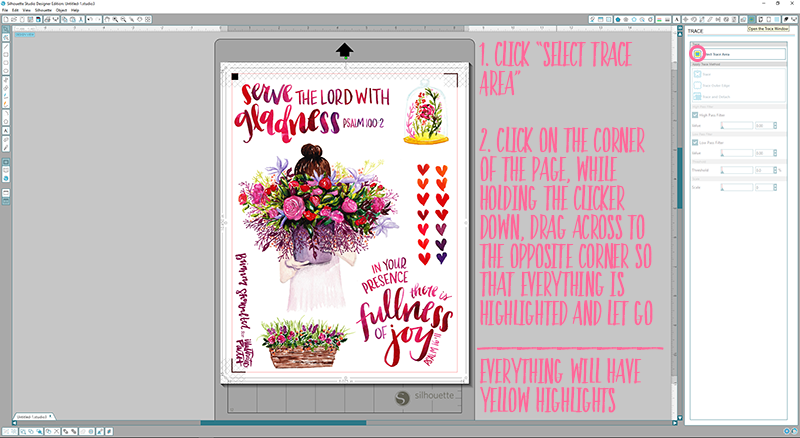Screen dimensions: 800x438
Task: Click the Trace and Detach button
Action: 712,96
